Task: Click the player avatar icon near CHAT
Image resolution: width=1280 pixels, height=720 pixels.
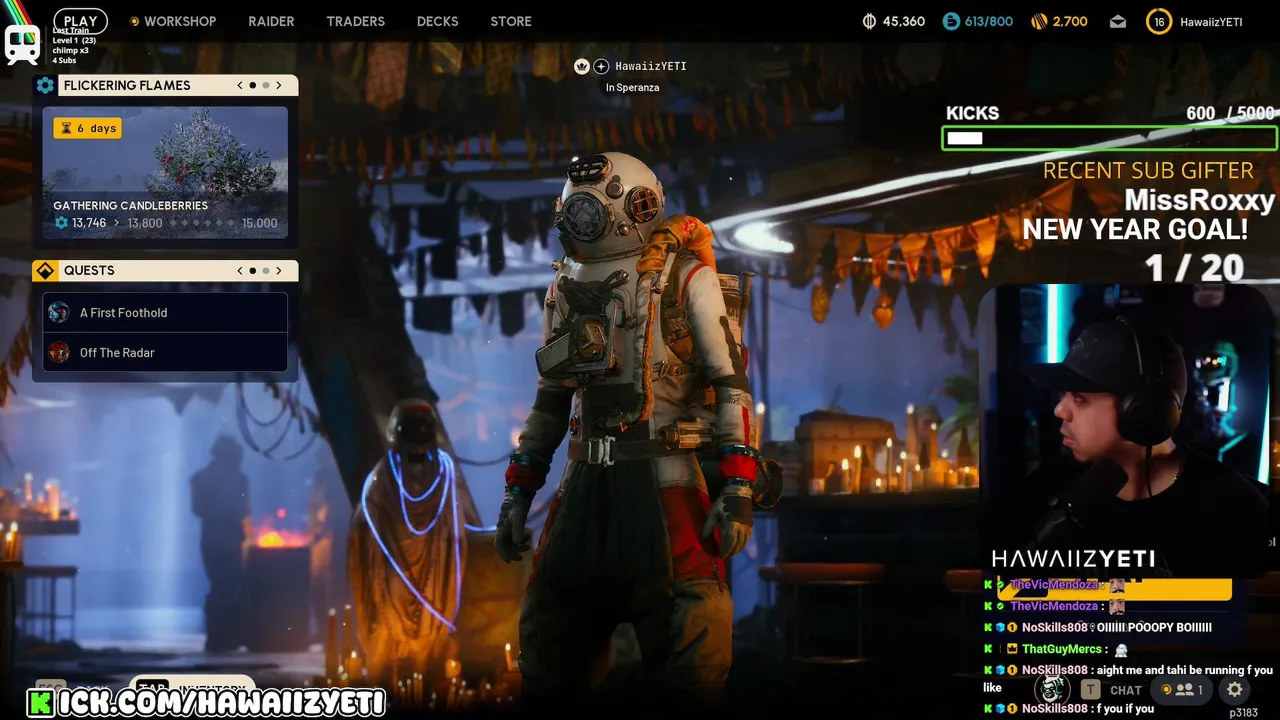Action: tap(1051, 689)
